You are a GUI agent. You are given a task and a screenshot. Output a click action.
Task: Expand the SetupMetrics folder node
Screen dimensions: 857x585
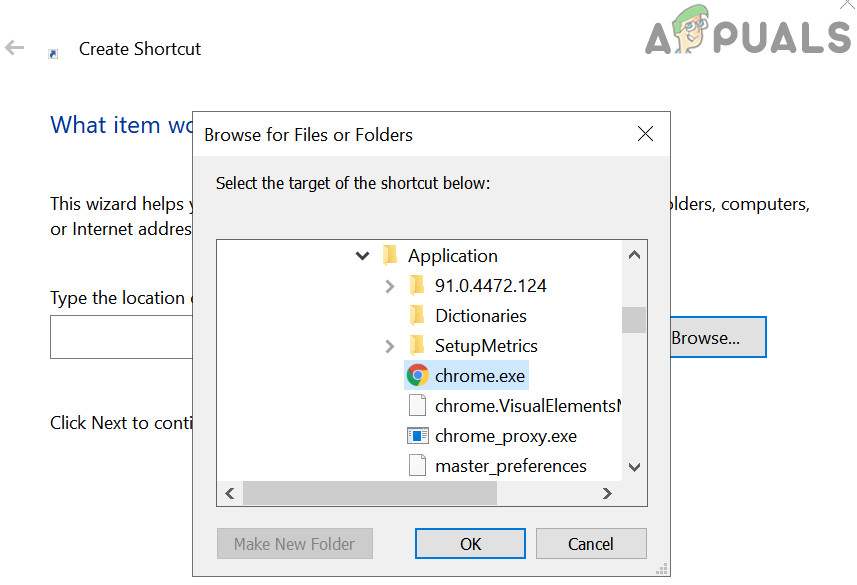[389, 346]
